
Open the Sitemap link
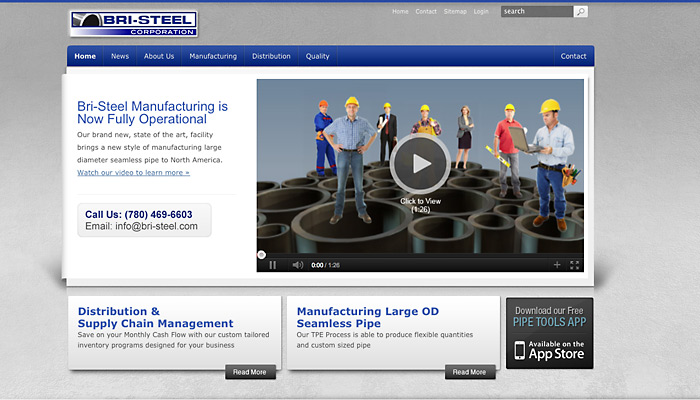[x=455, y=12]
